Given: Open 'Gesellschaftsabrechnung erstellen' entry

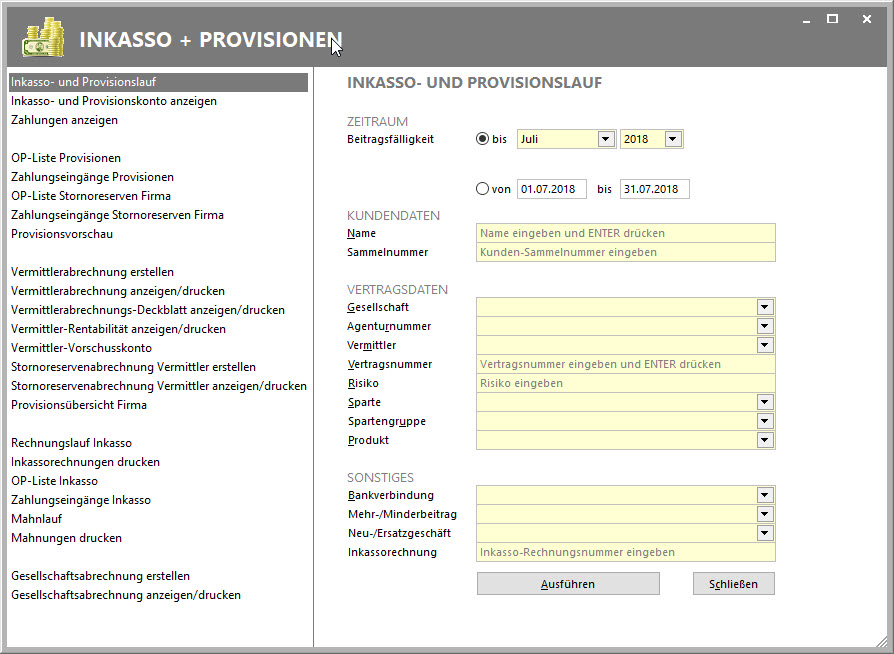Looking at the screenshot, I should pyautogui.click(x=100, y=576).
